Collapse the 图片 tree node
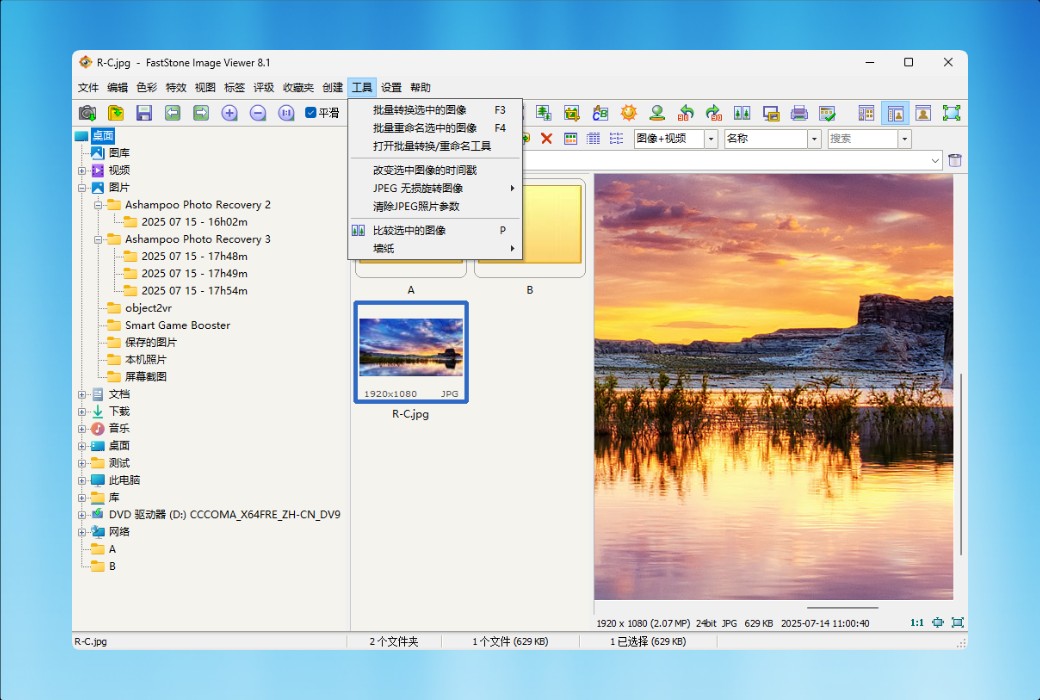Image resolution: width=1040 pixels, height=700 pixels. click(x=82, y=188)
